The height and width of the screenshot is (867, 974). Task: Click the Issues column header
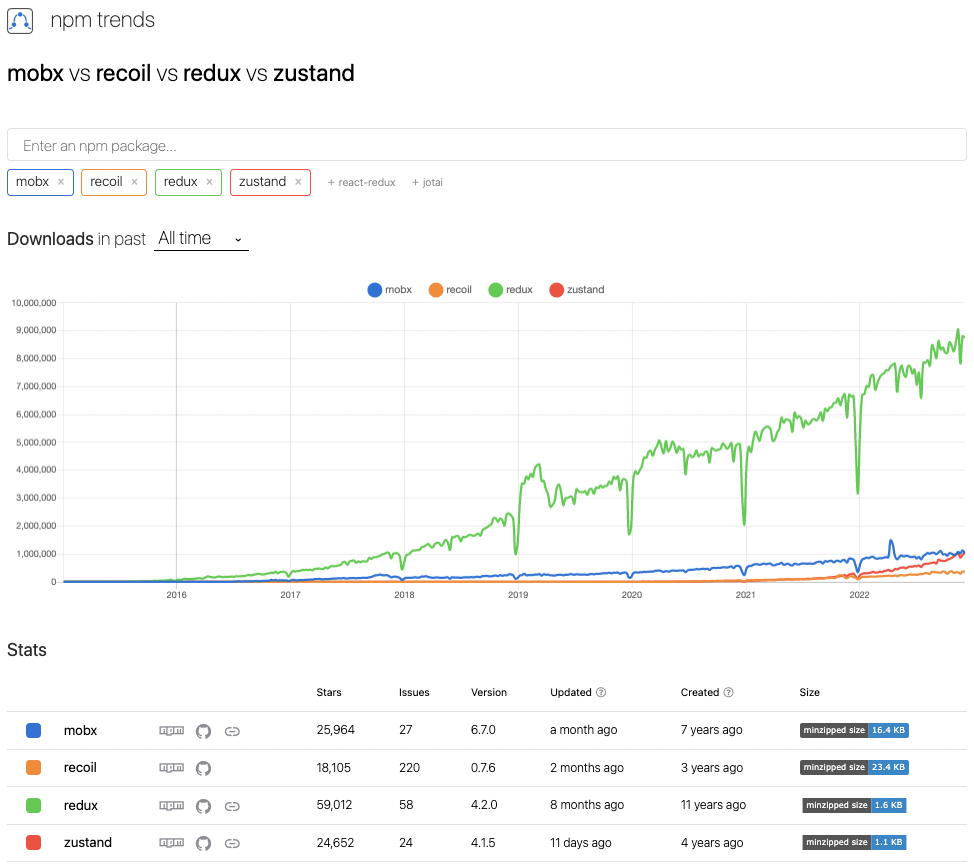[414, 692]
